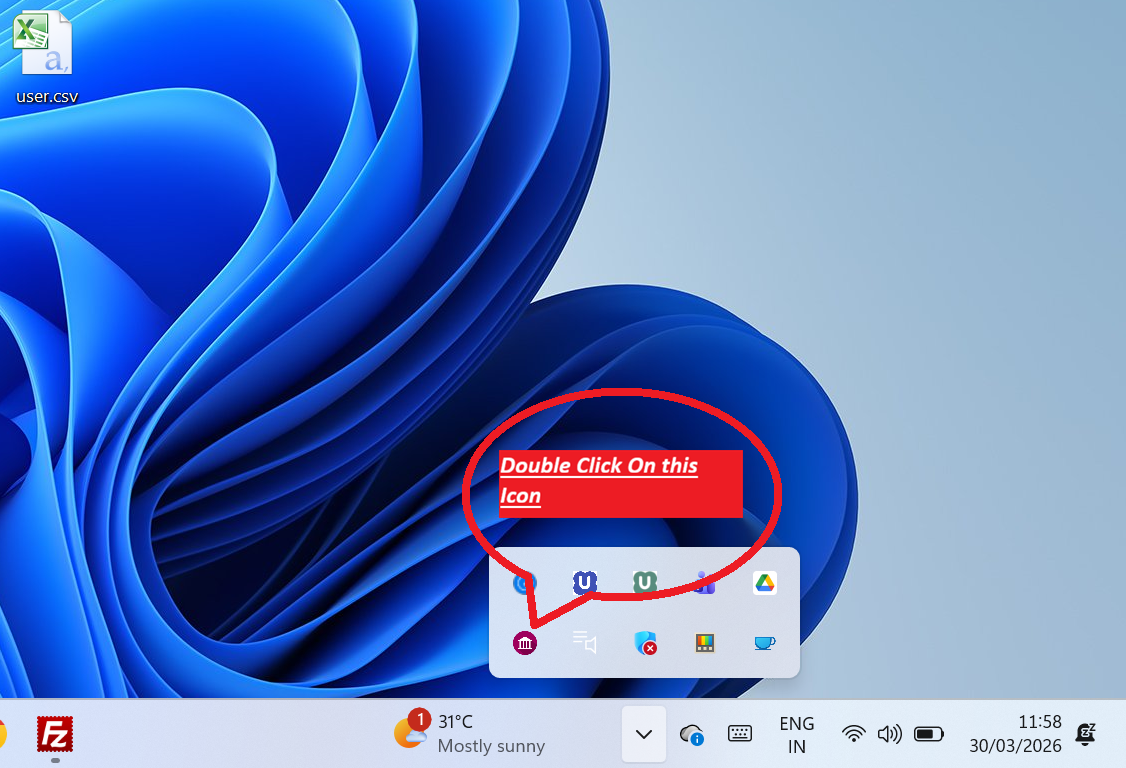This screenshot has width=1126, height=768.
Task: Click the OneDrive cloud icon in taskbar
Action: (691, 734)
